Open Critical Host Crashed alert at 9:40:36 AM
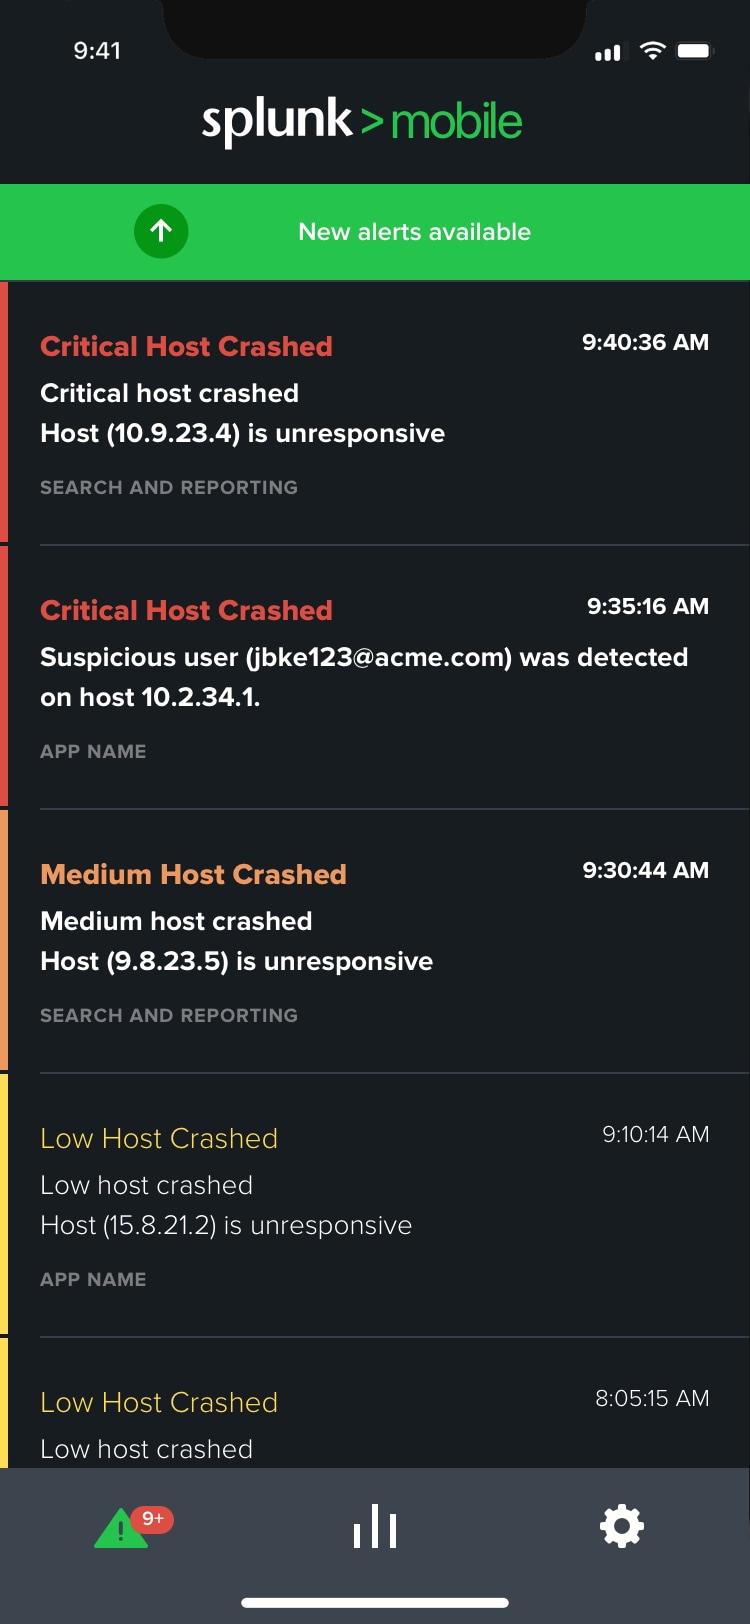The height and width of the screenshot is (1624, 750). (x=375, y=413)
